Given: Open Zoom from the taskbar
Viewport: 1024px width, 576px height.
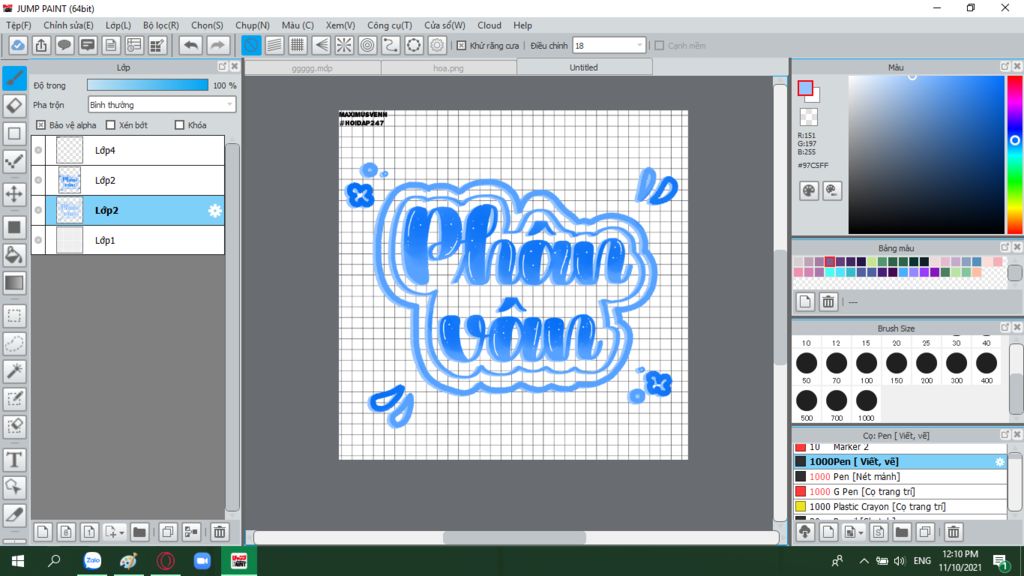Looking at the screenshot, I should [202, 561].
